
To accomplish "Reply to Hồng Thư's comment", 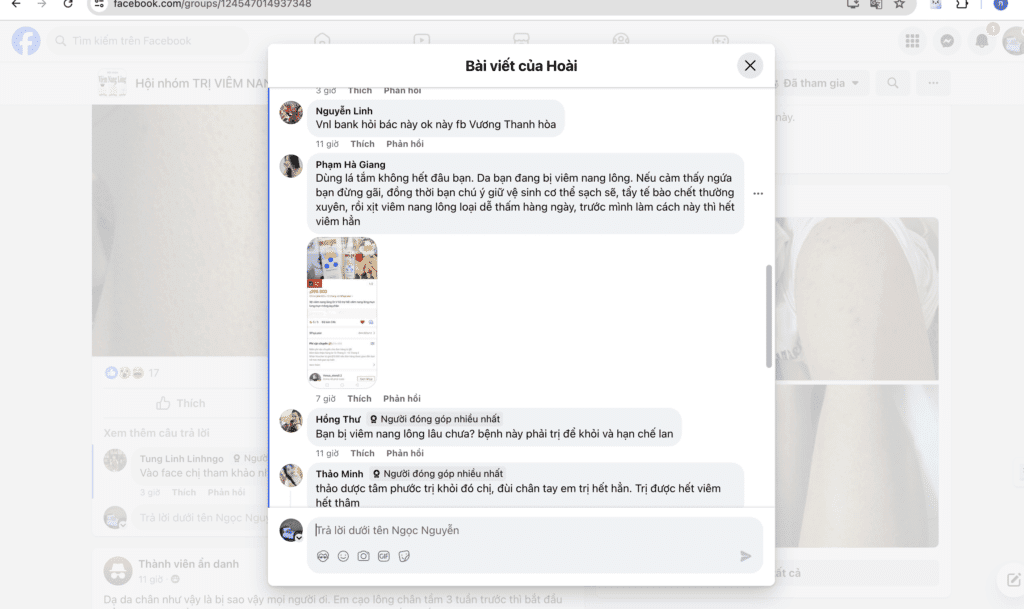I will (405, 453).
